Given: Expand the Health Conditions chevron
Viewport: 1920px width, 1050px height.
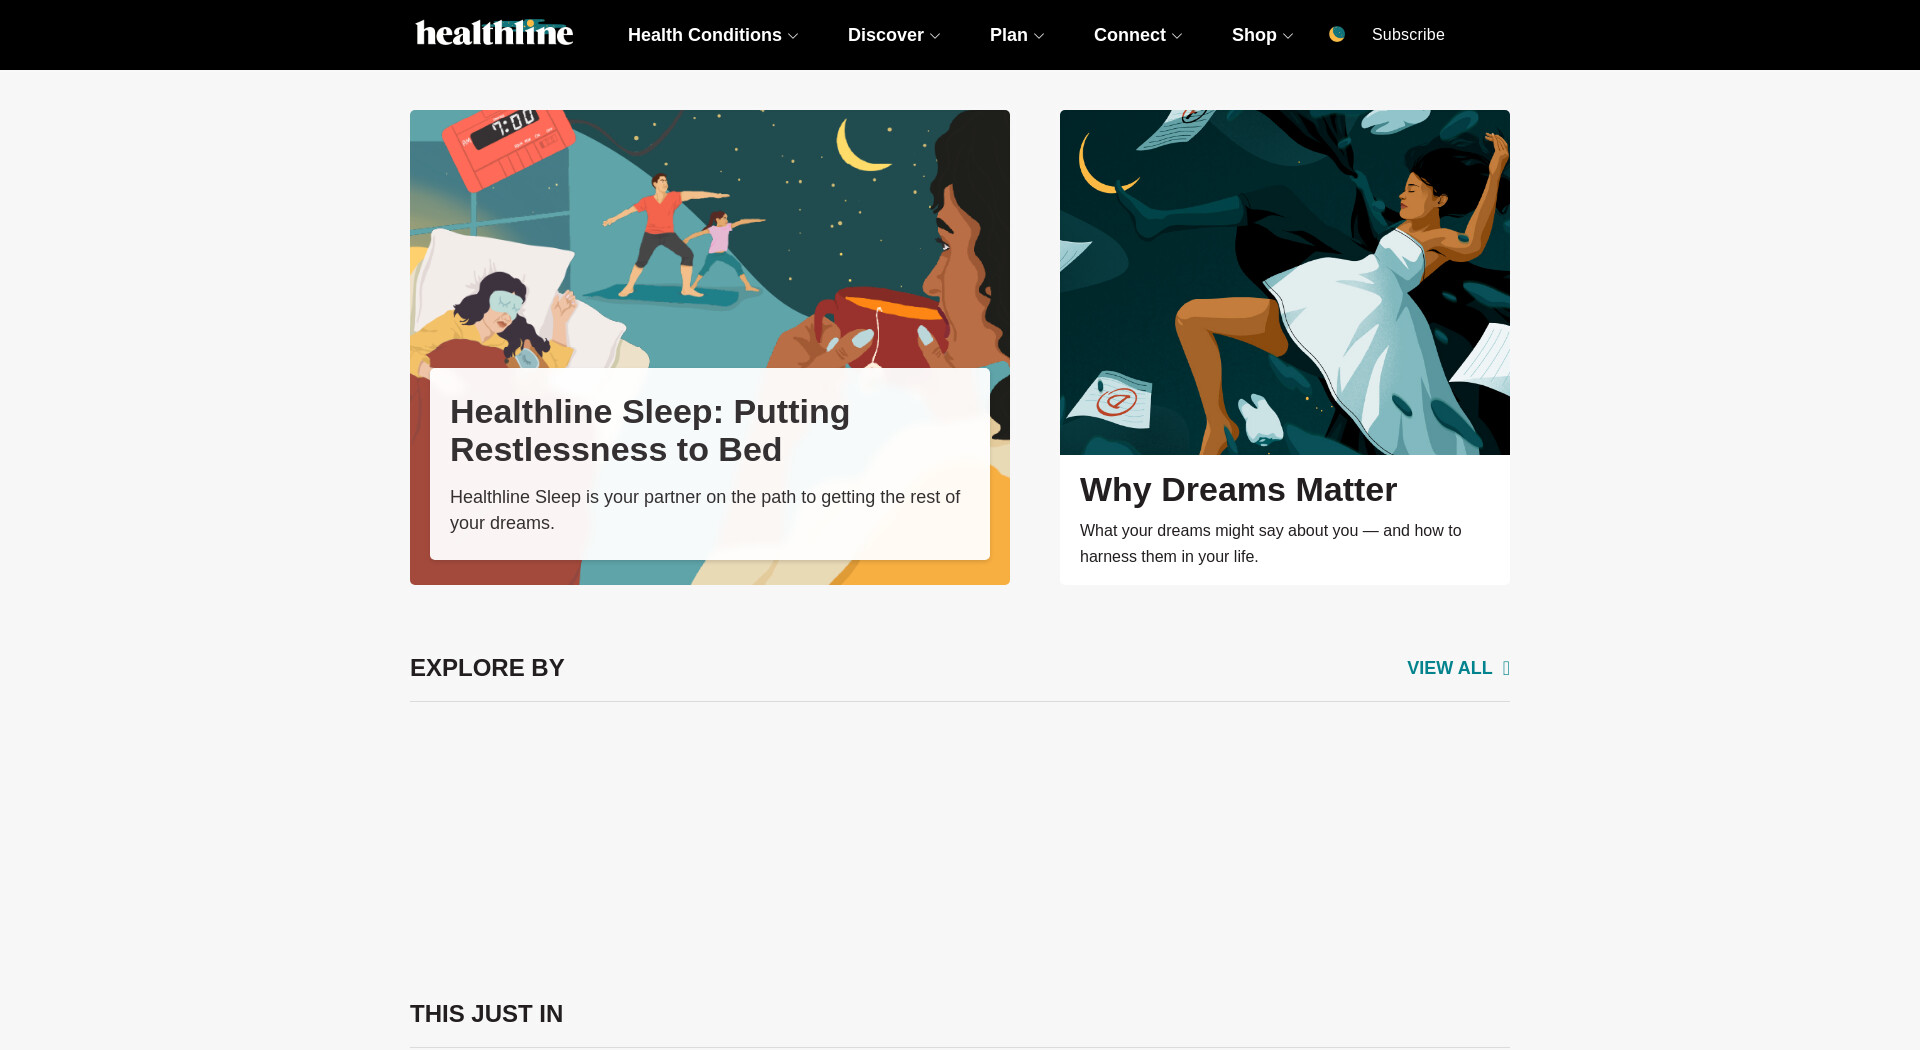Looking at the screenshot, I should (793, 36).
